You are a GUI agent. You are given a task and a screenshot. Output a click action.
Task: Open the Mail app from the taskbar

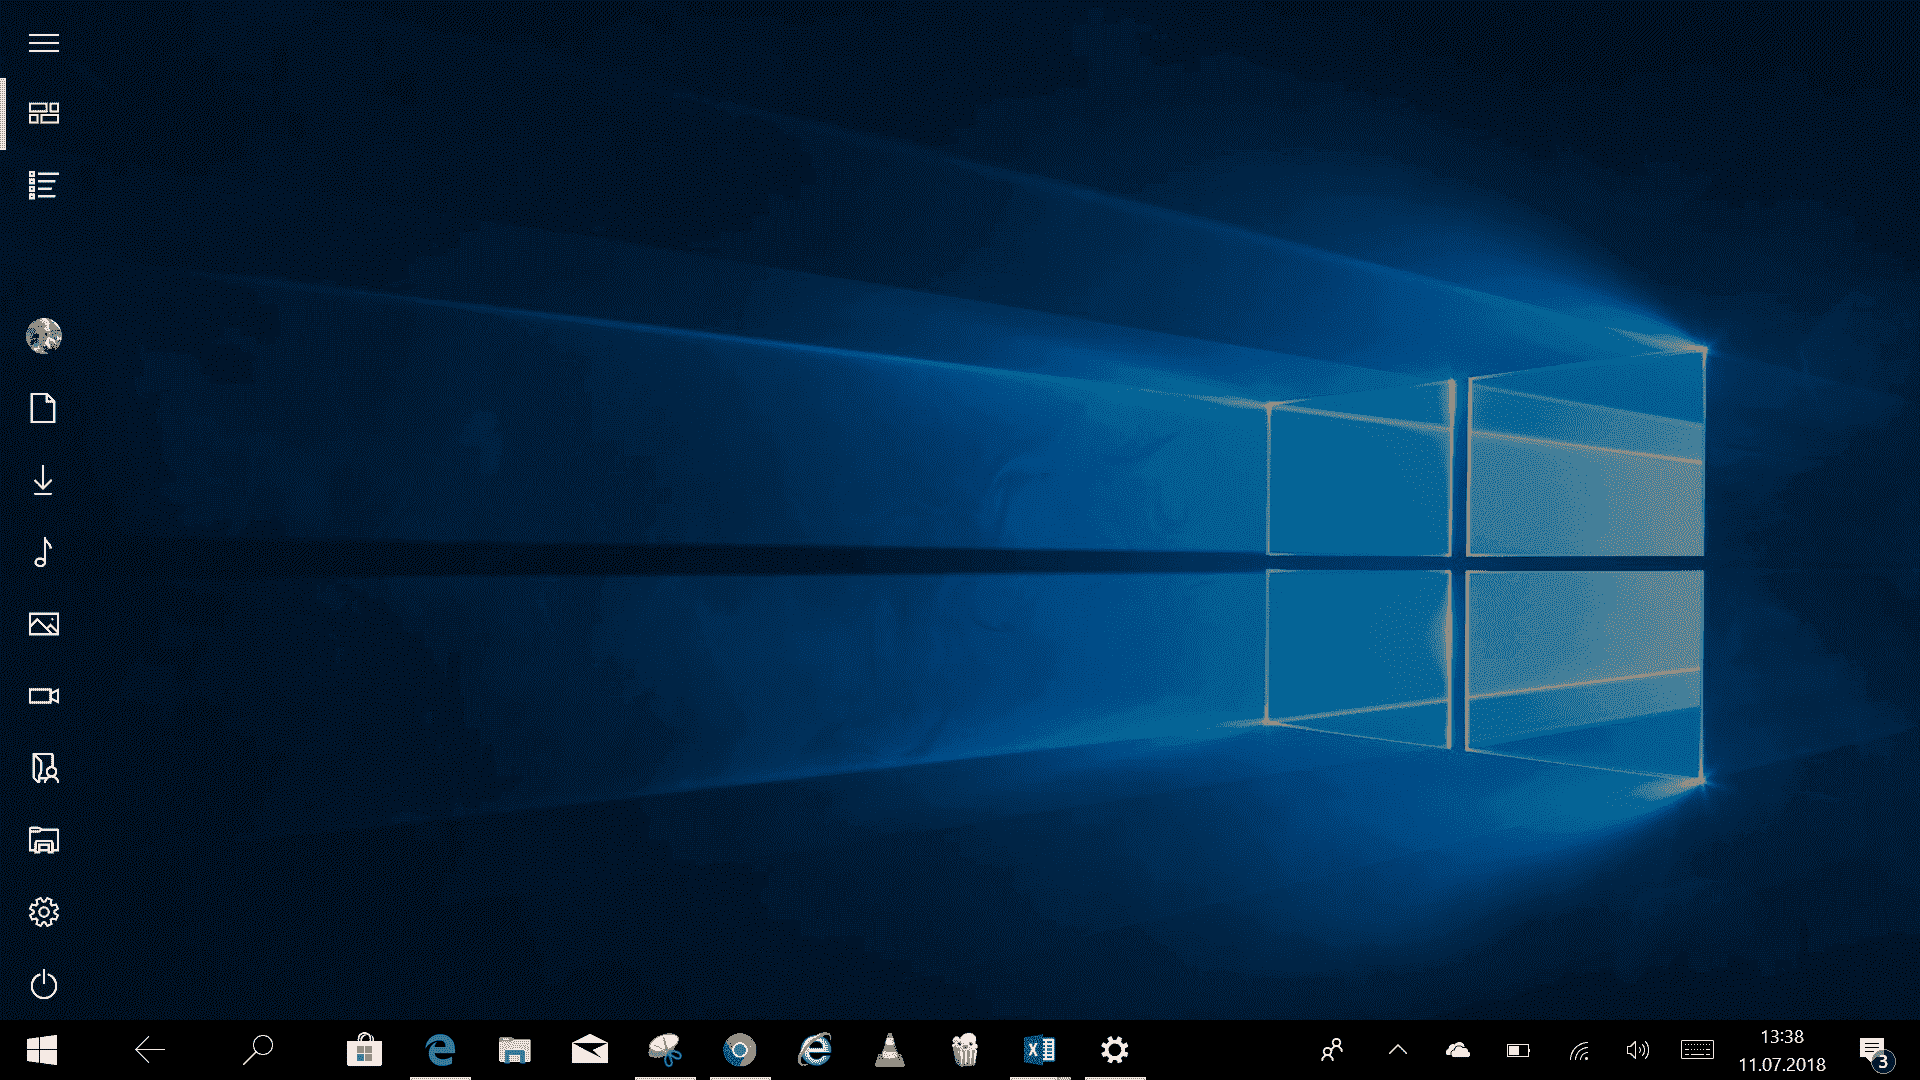[589, 1050]
